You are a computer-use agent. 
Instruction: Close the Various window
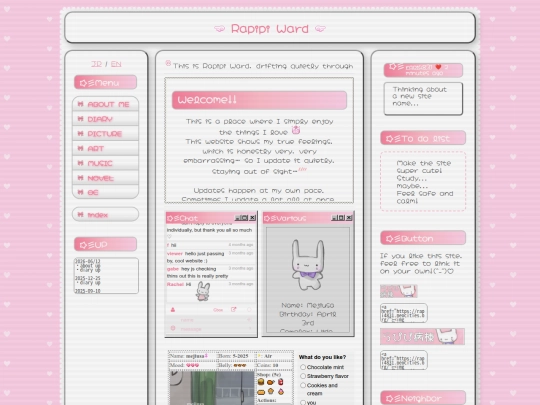pos(349,218)
